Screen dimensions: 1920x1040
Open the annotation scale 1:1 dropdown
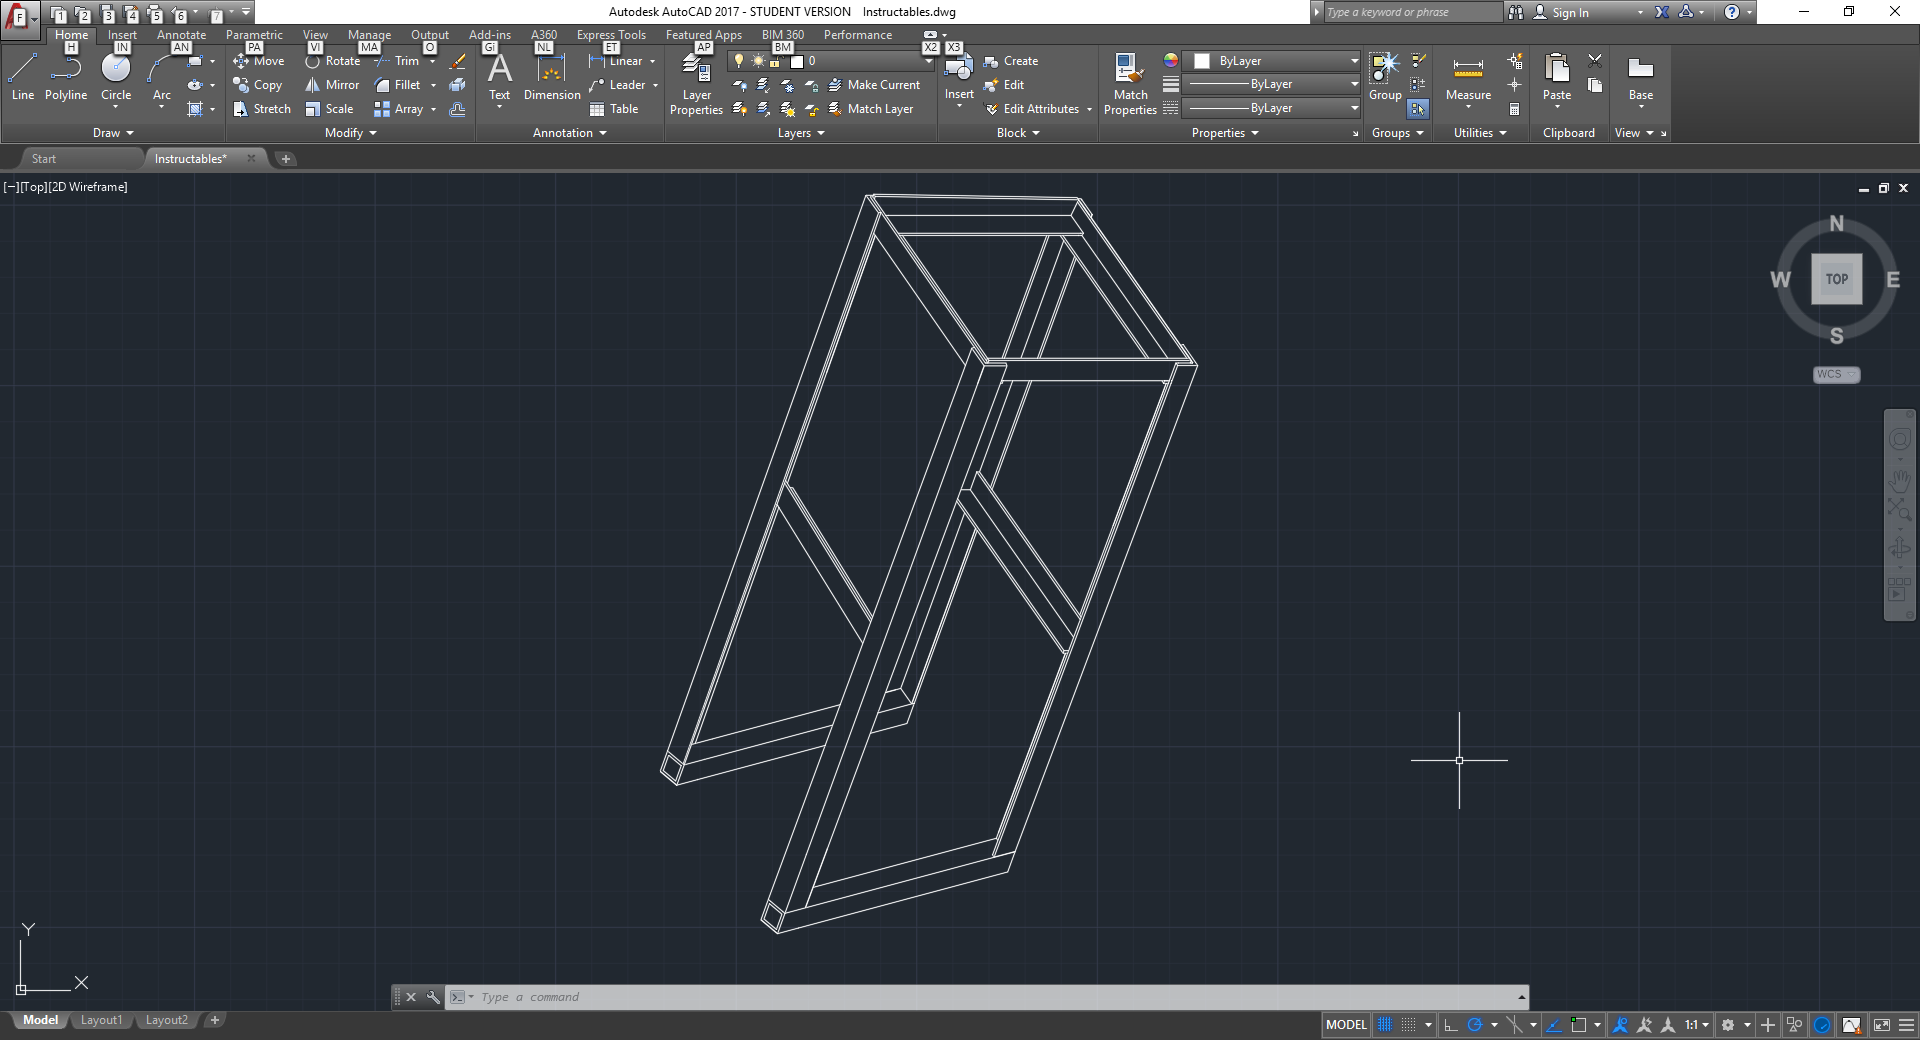1697,1025
